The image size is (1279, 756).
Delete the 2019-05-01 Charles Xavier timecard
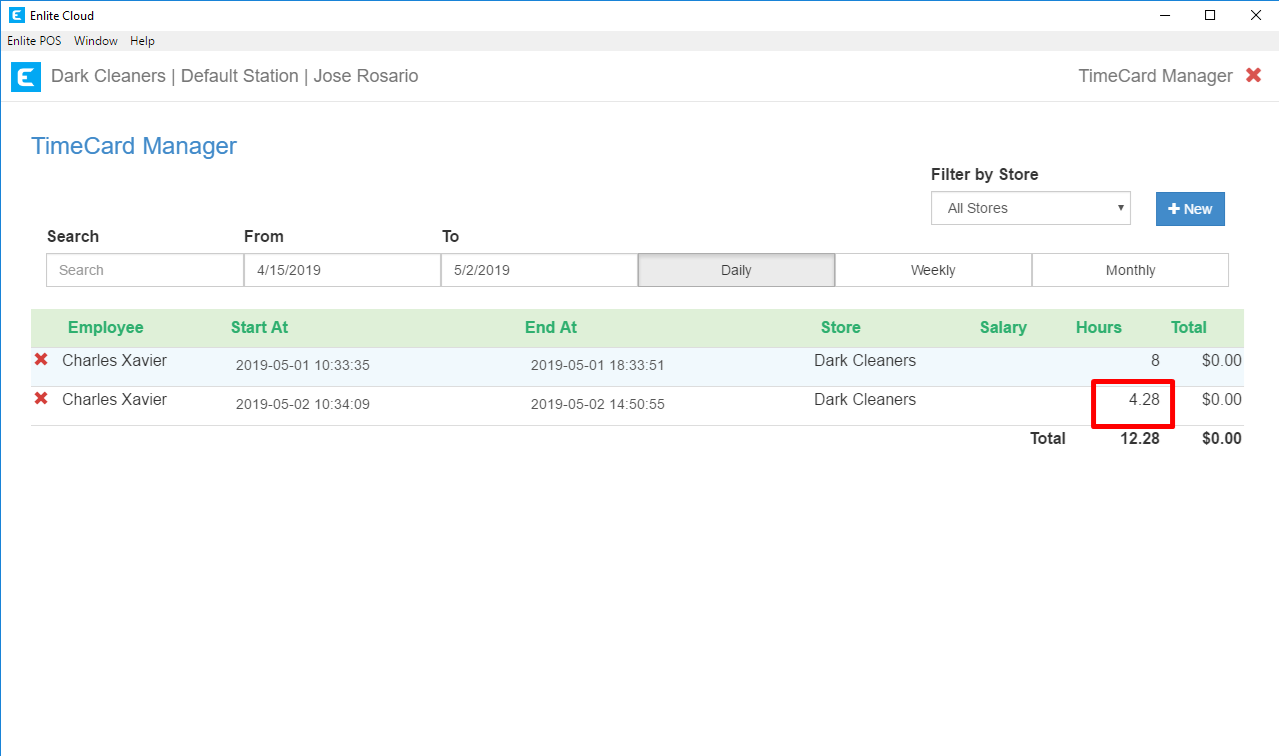[41, 360]
